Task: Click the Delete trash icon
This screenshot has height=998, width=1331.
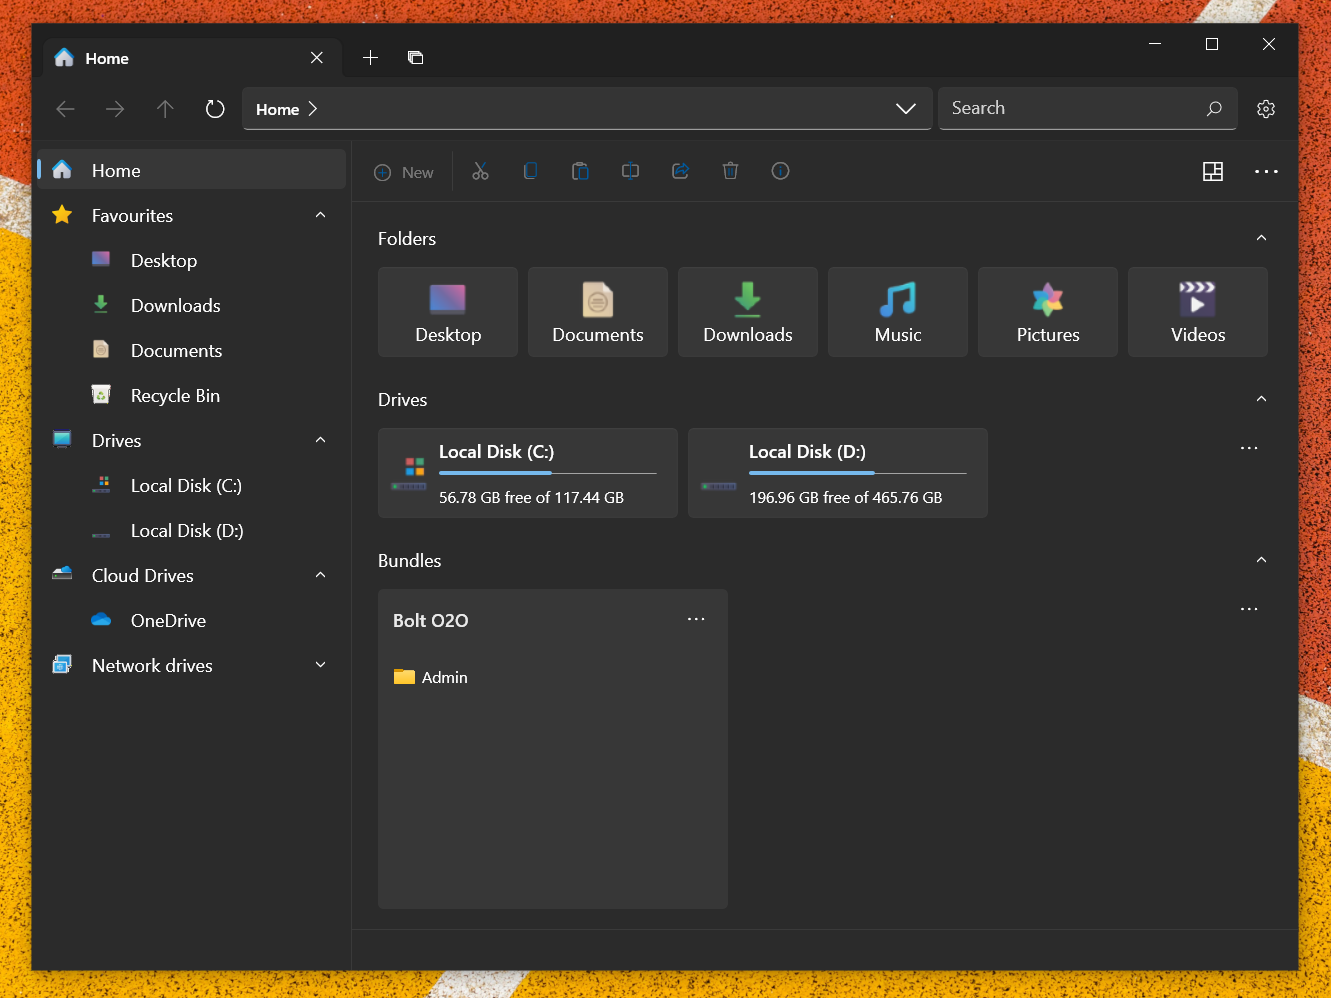Action: click(x=730, y=171)
